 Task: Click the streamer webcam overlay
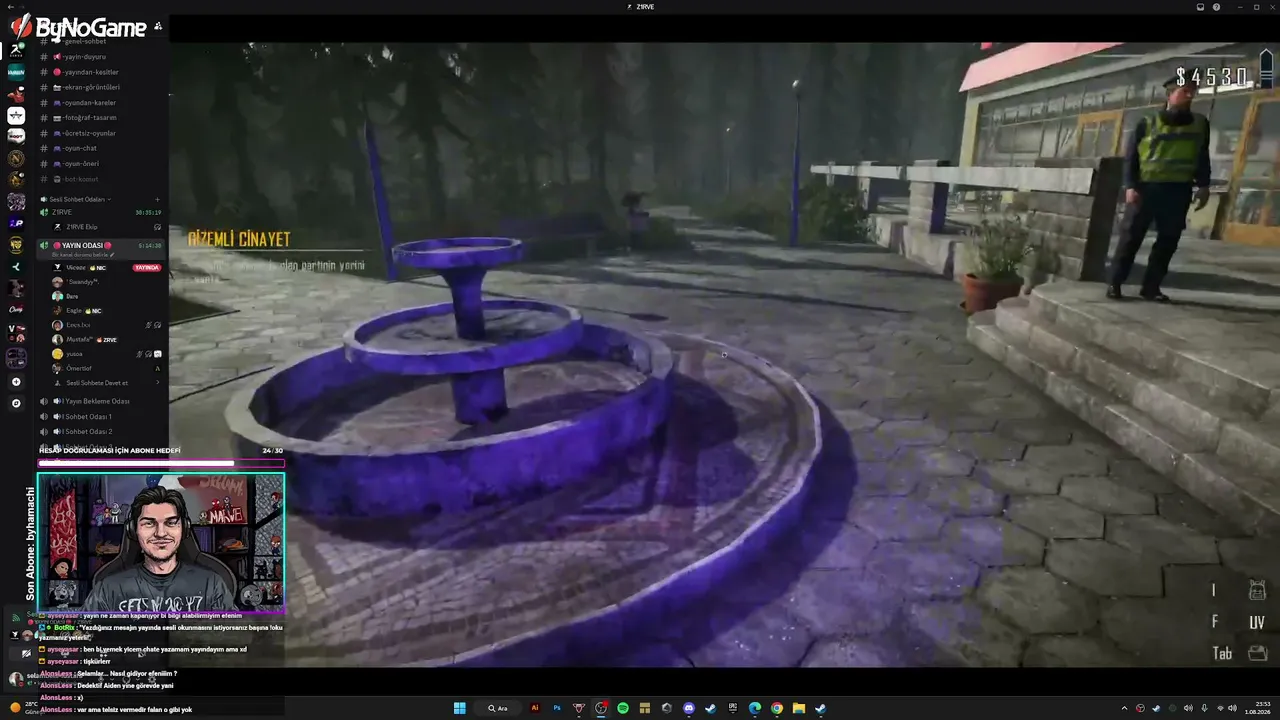click(161, 542)
